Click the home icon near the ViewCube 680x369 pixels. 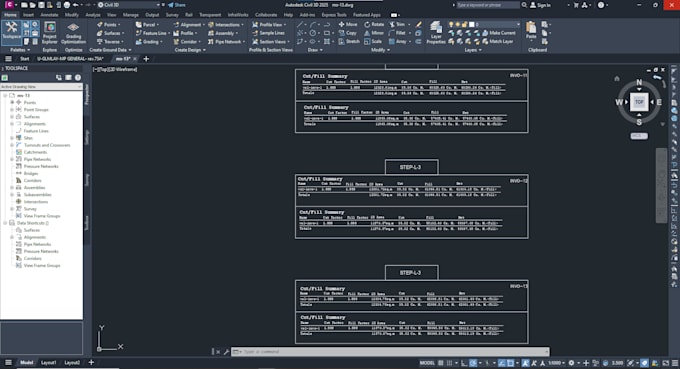(617, 78)
